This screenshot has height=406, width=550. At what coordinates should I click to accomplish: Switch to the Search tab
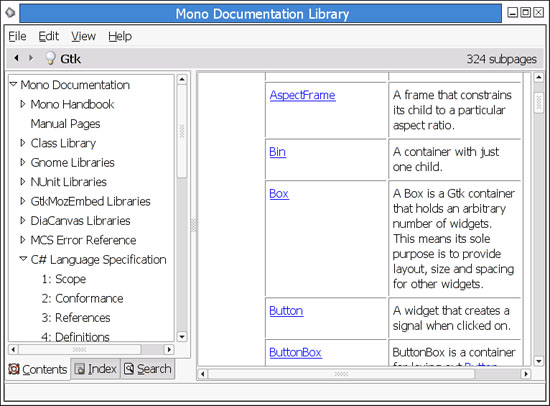coord(148,369)
